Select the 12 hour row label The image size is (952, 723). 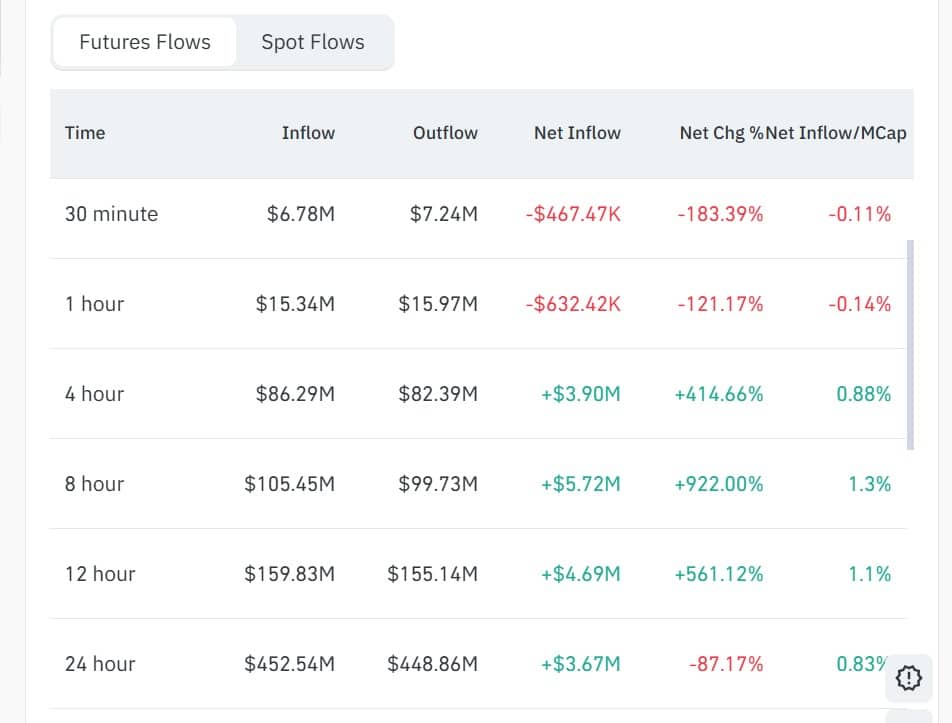[x=100, y=574]
